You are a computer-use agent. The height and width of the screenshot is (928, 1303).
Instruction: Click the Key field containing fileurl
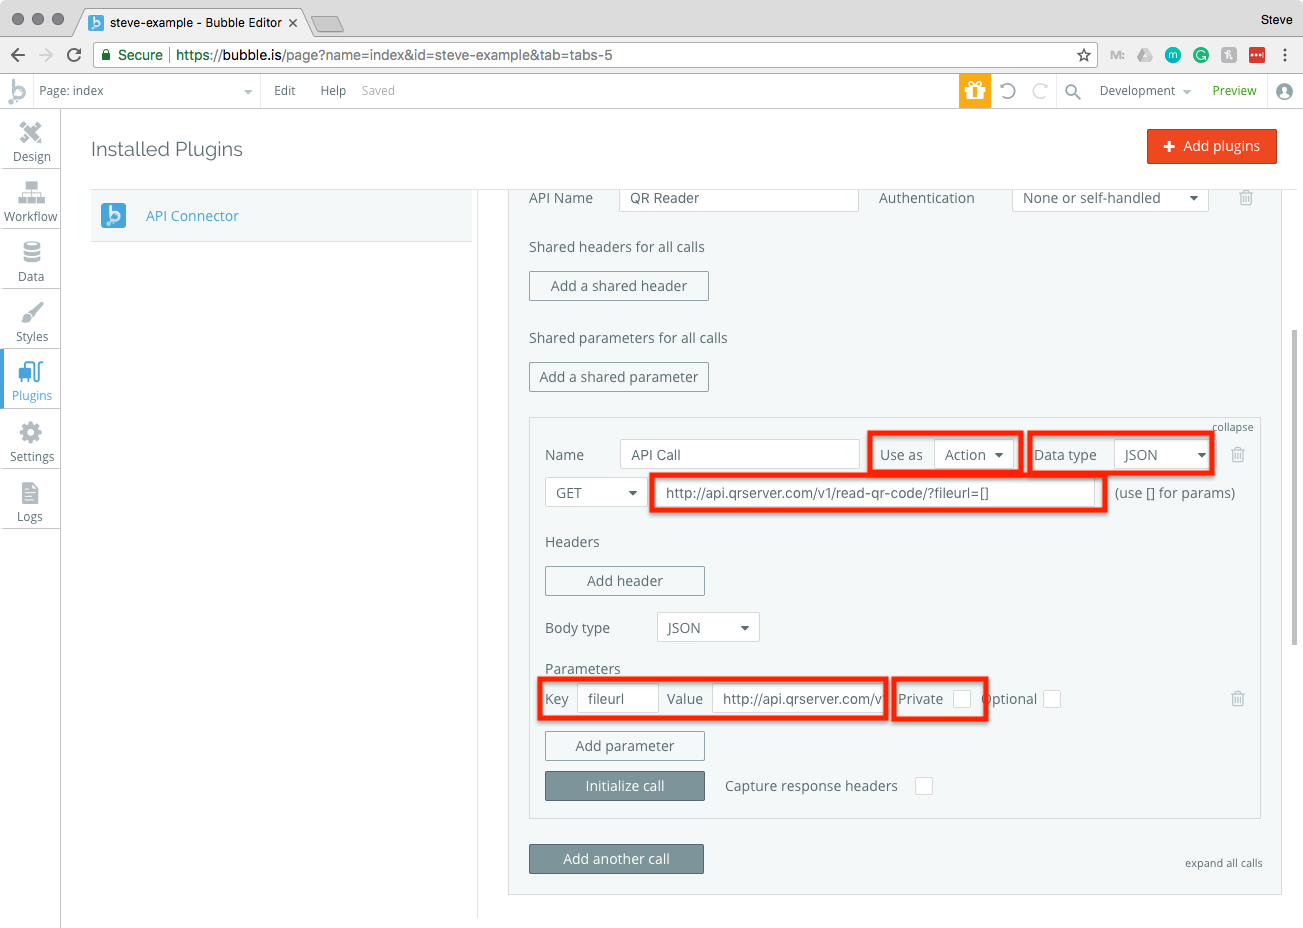click(x=618, y=699)
